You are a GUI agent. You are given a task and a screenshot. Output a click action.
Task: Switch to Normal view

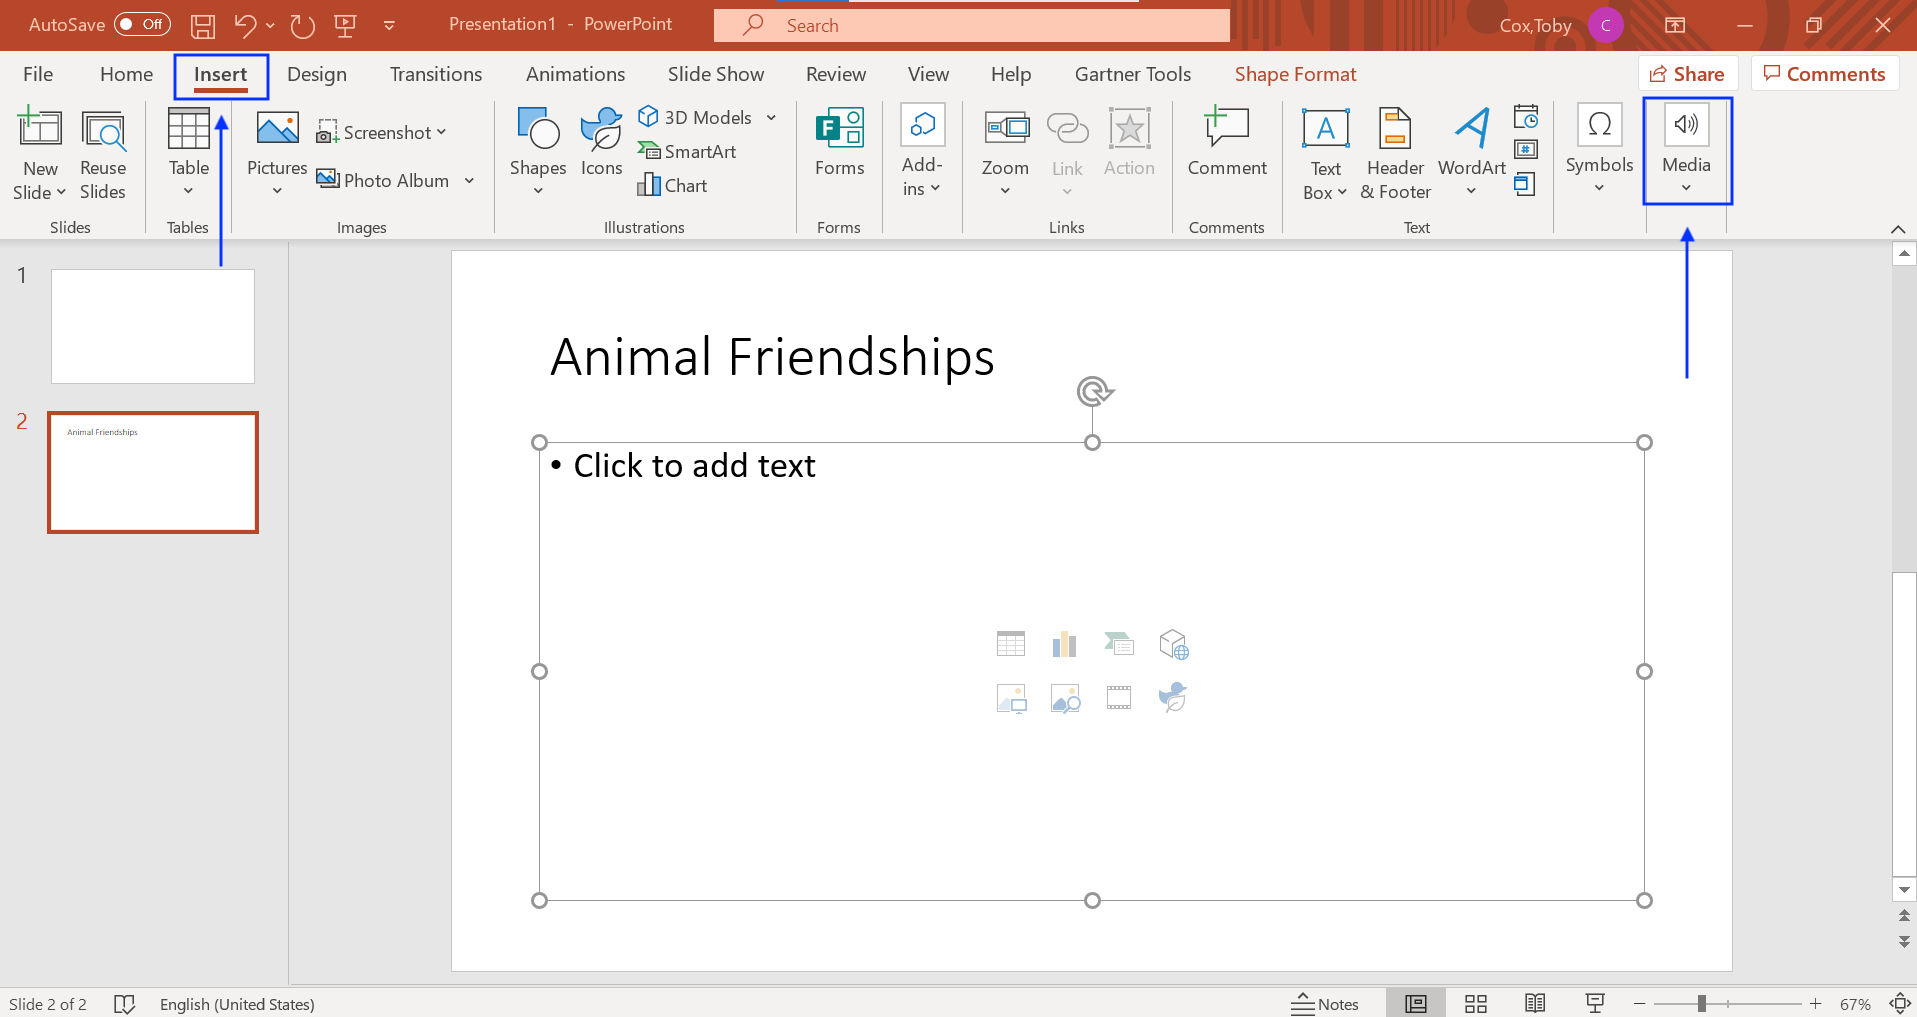[1416, 1004]
